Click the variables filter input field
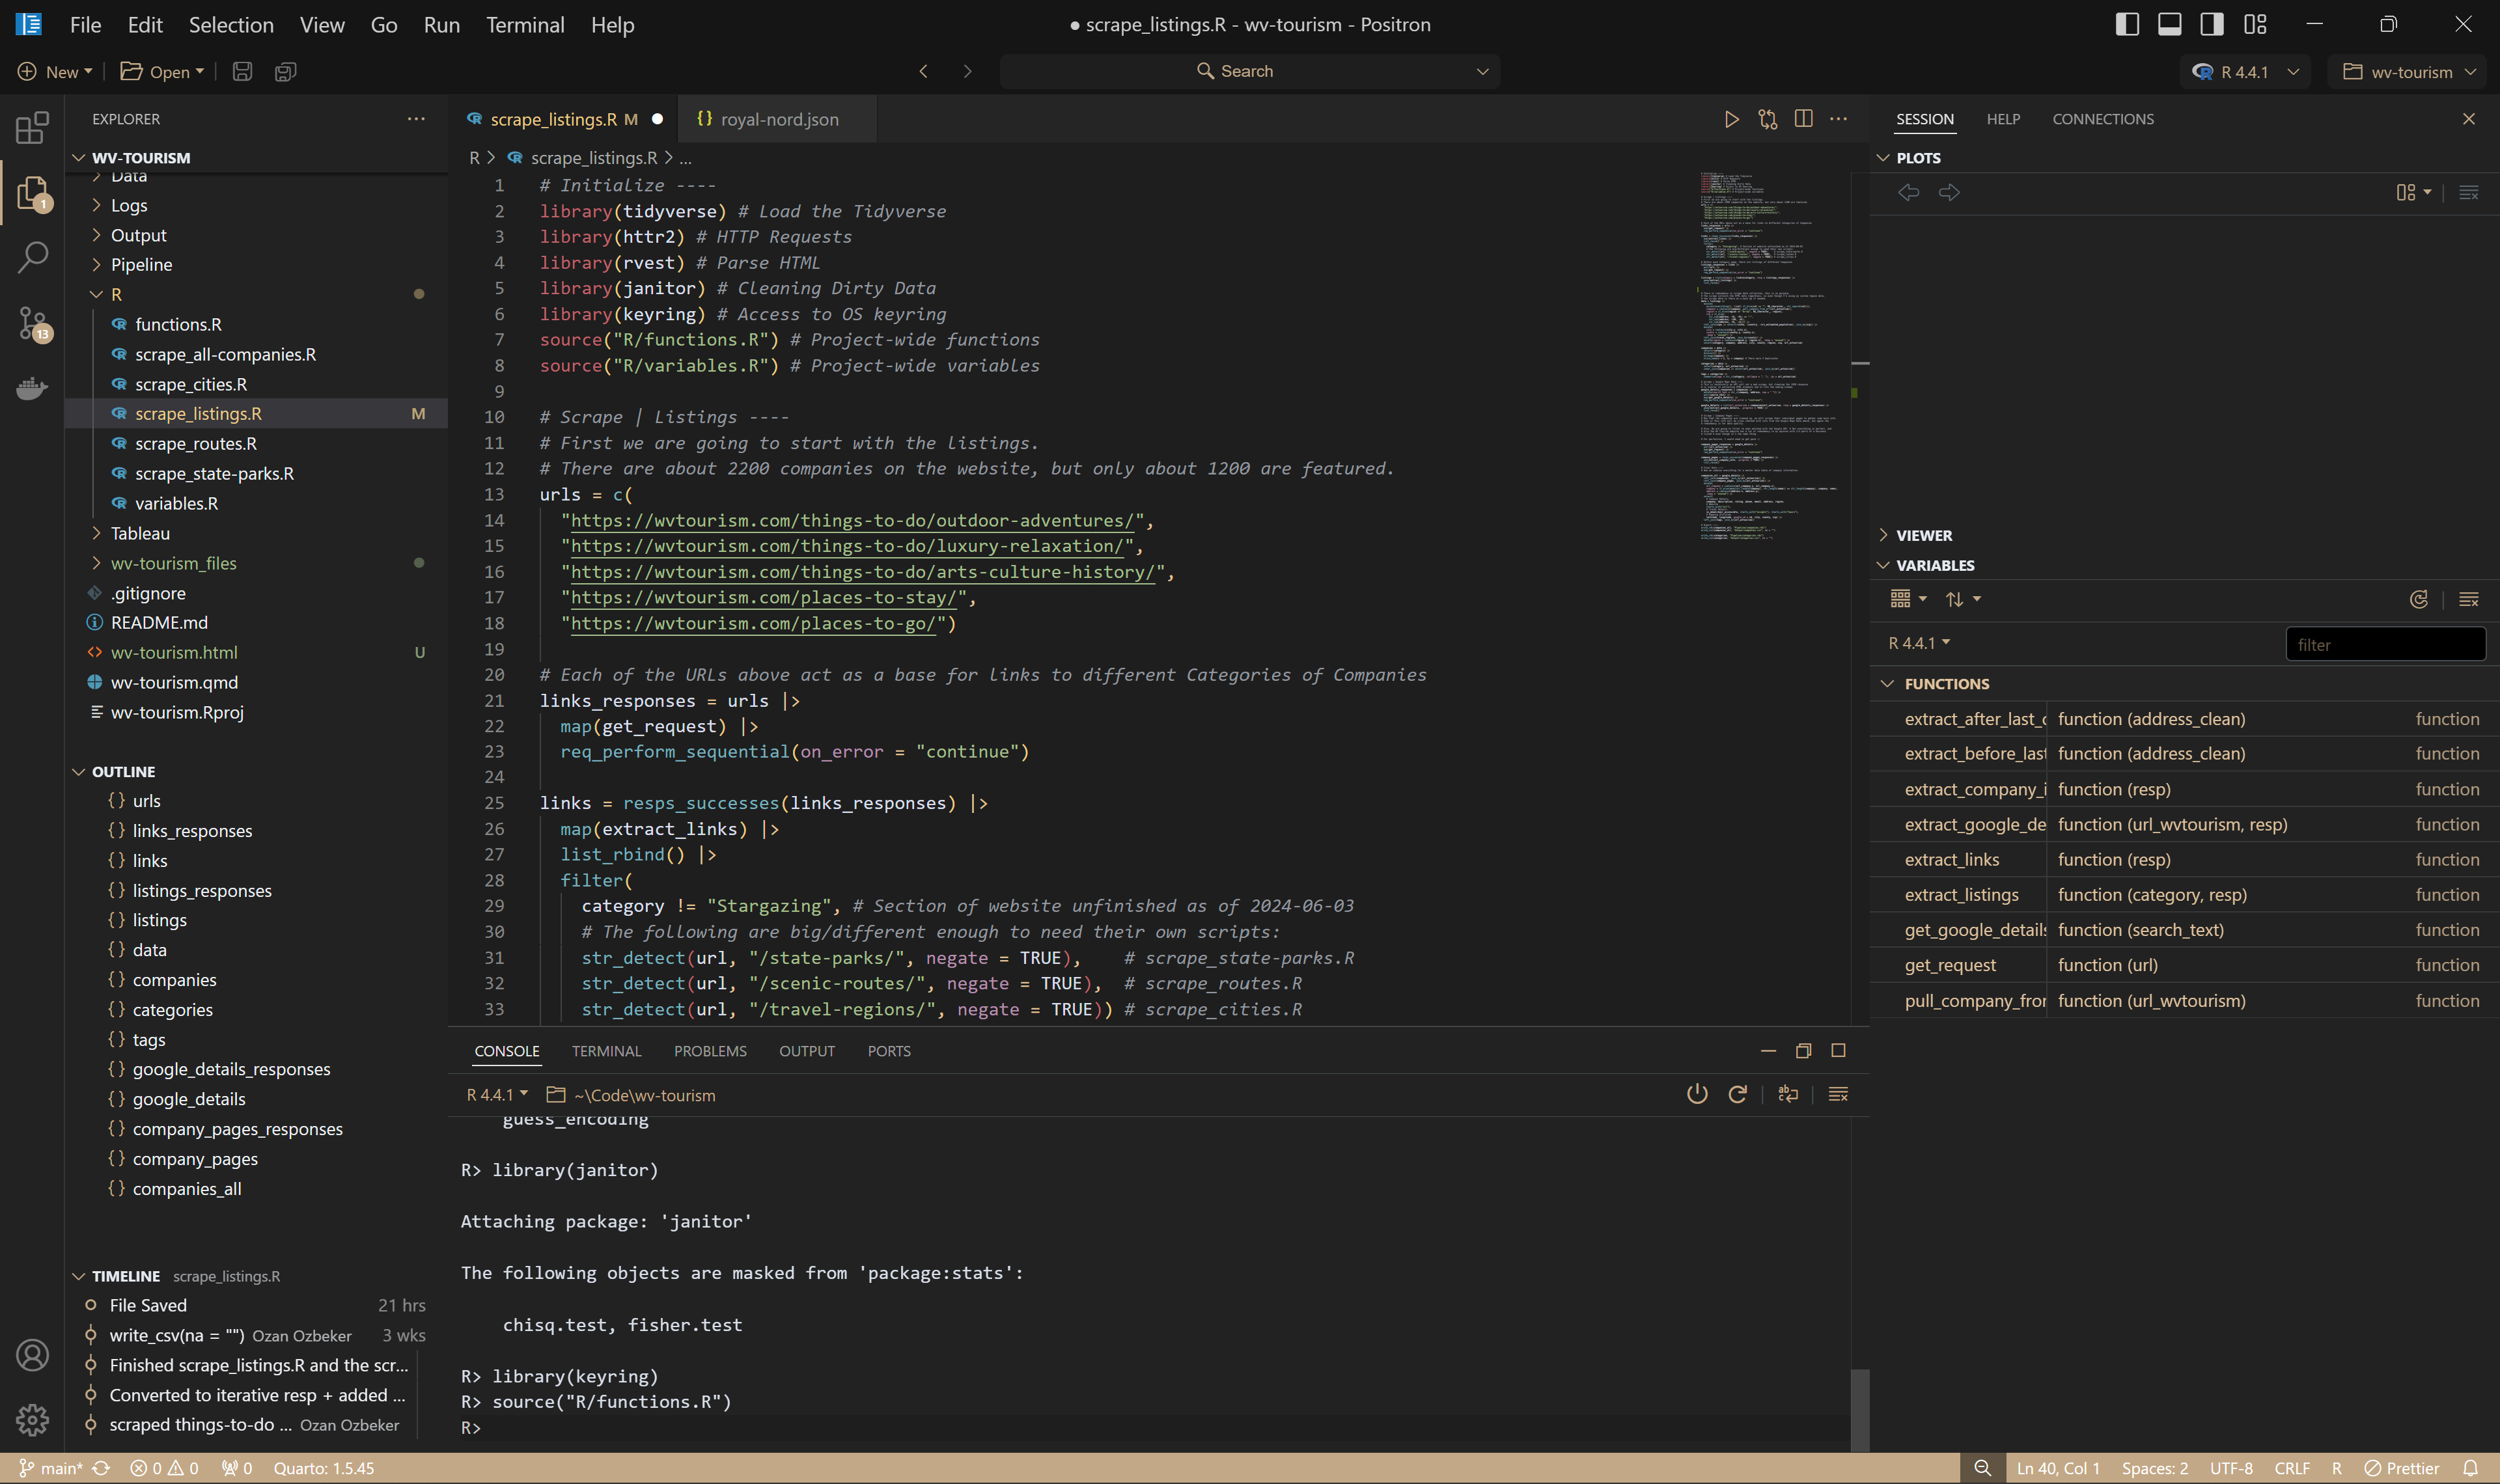 coord(2385,644)
